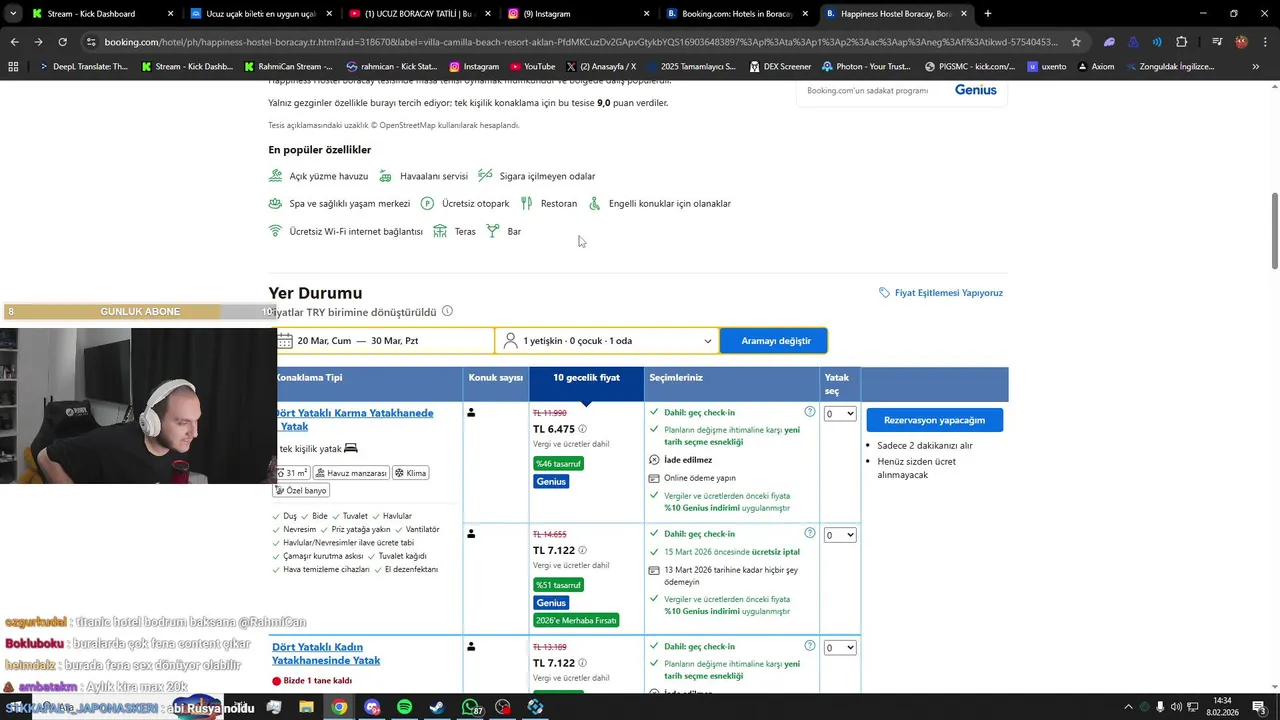This screenshot has width=1280, height=720.
Task: Open the Chrome extensions puzzle icon
Action: click(x=1181, y=42)
